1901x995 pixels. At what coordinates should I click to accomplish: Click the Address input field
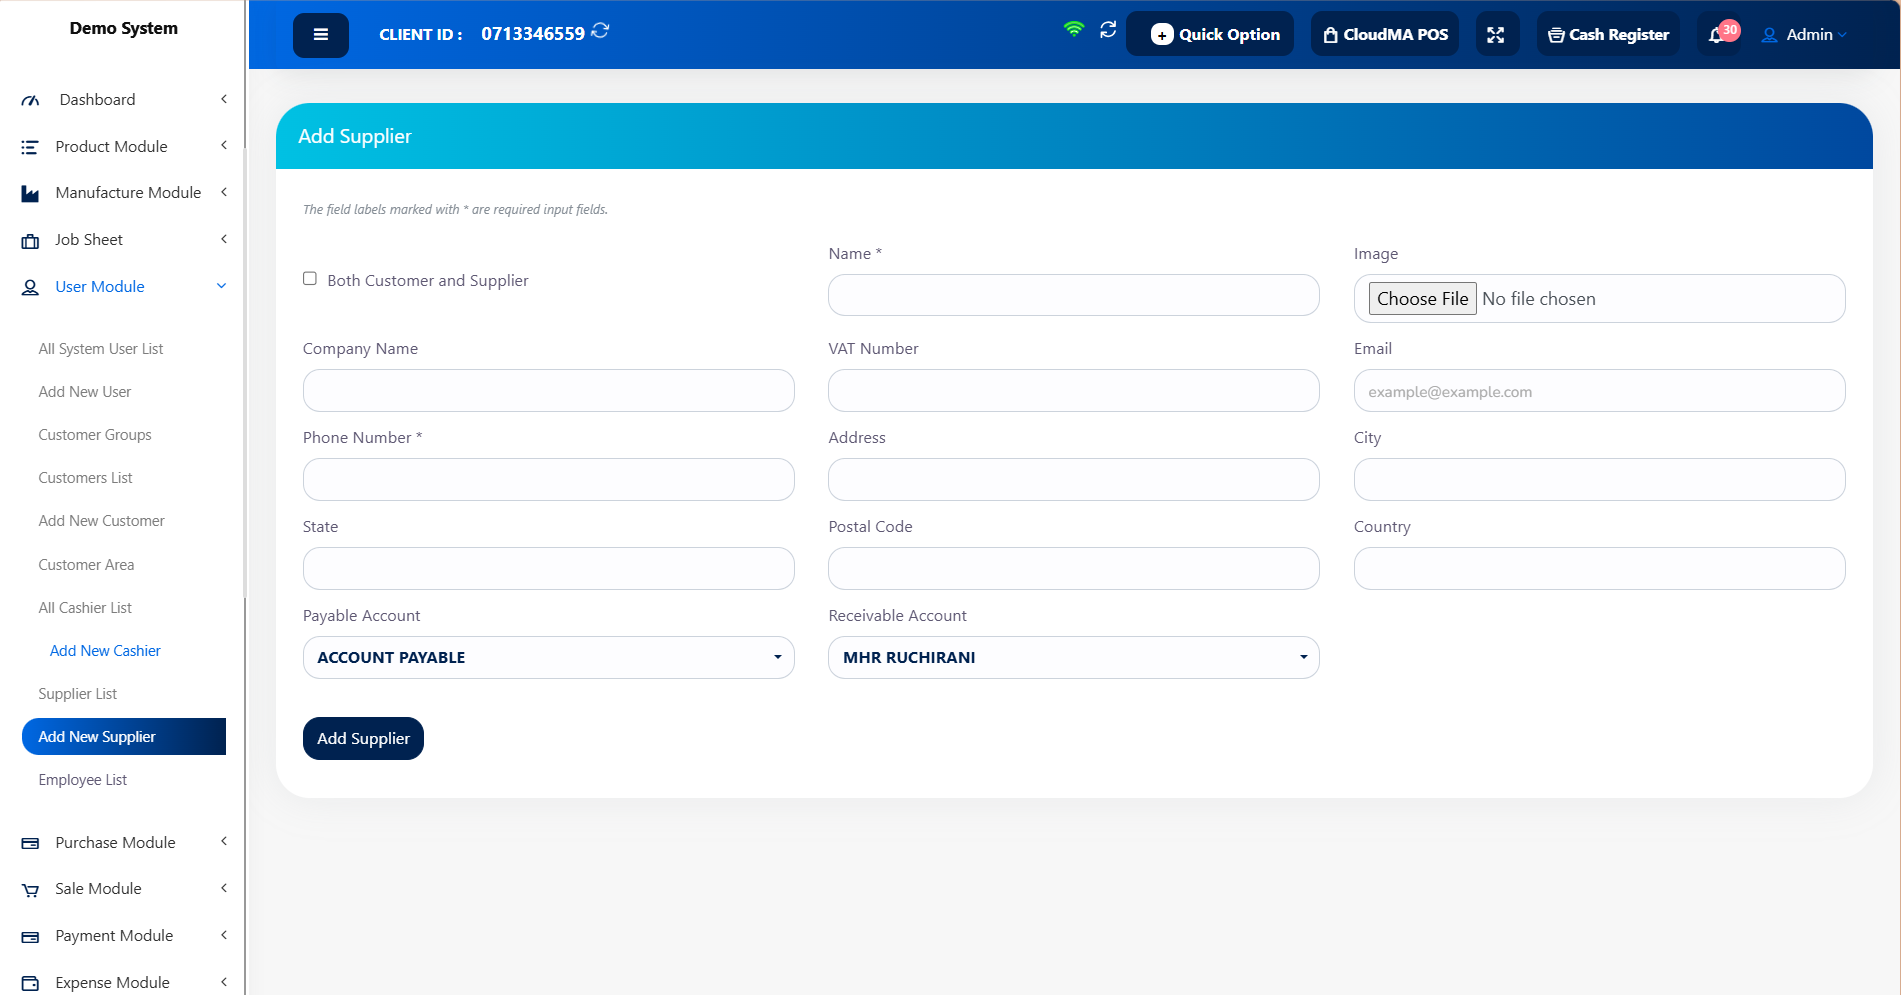[1074, 479]
